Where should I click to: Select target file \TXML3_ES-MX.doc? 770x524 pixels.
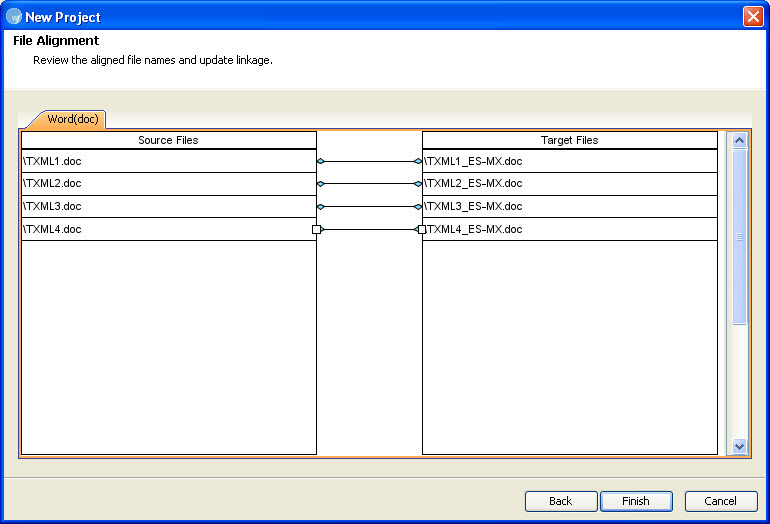point(570,206)
